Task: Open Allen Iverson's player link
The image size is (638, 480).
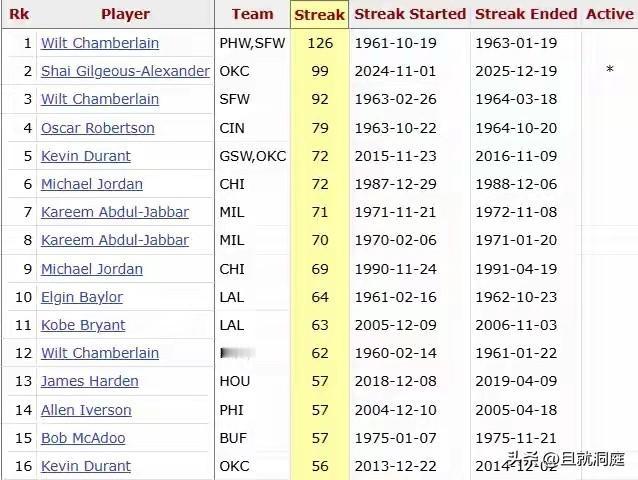Action: [86, 410]
